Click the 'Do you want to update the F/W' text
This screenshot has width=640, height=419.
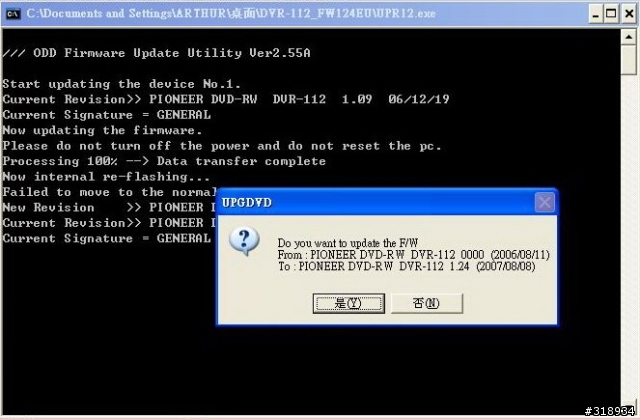(348, 243)
